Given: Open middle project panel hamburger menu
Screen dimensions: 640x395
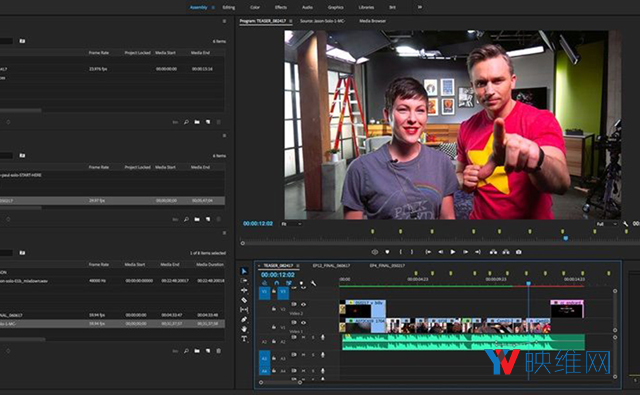Looking at the screenshot, I should (x=224, y=135).
